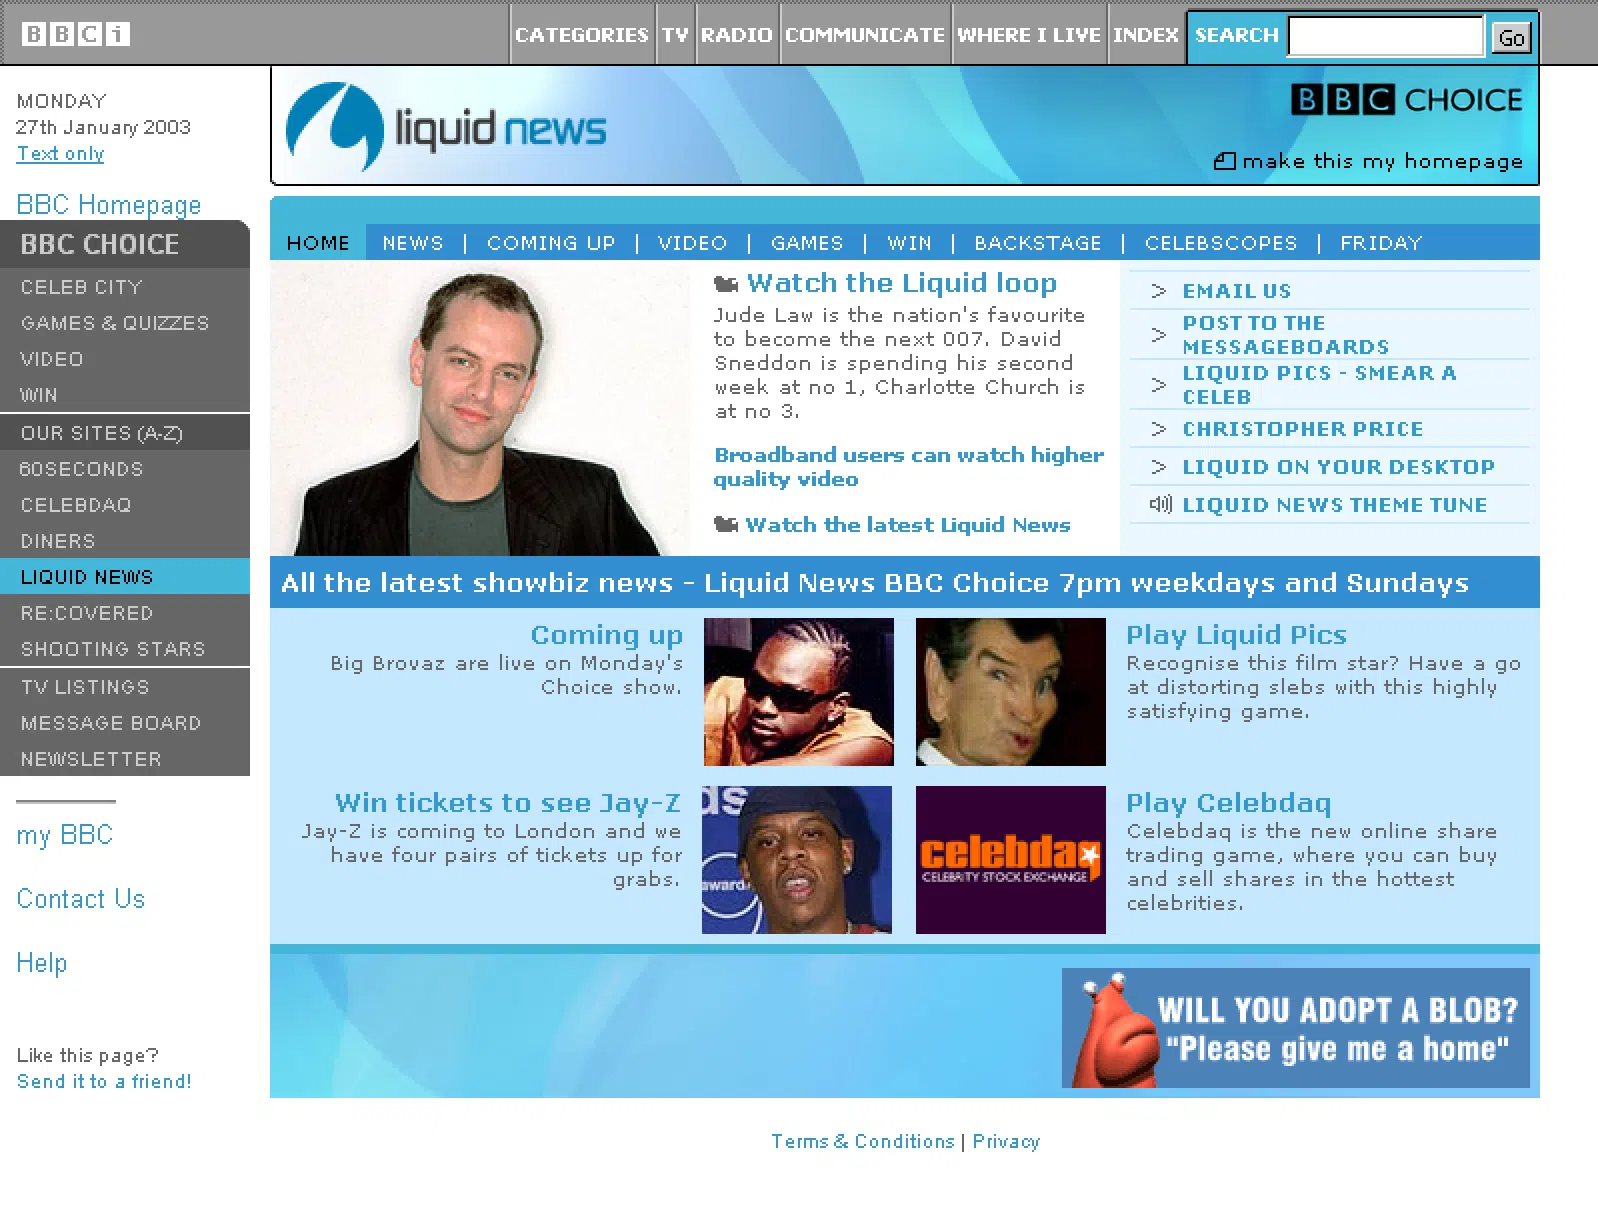Click the speaker icon for Liquid News theme tune

click(1160, 504)
